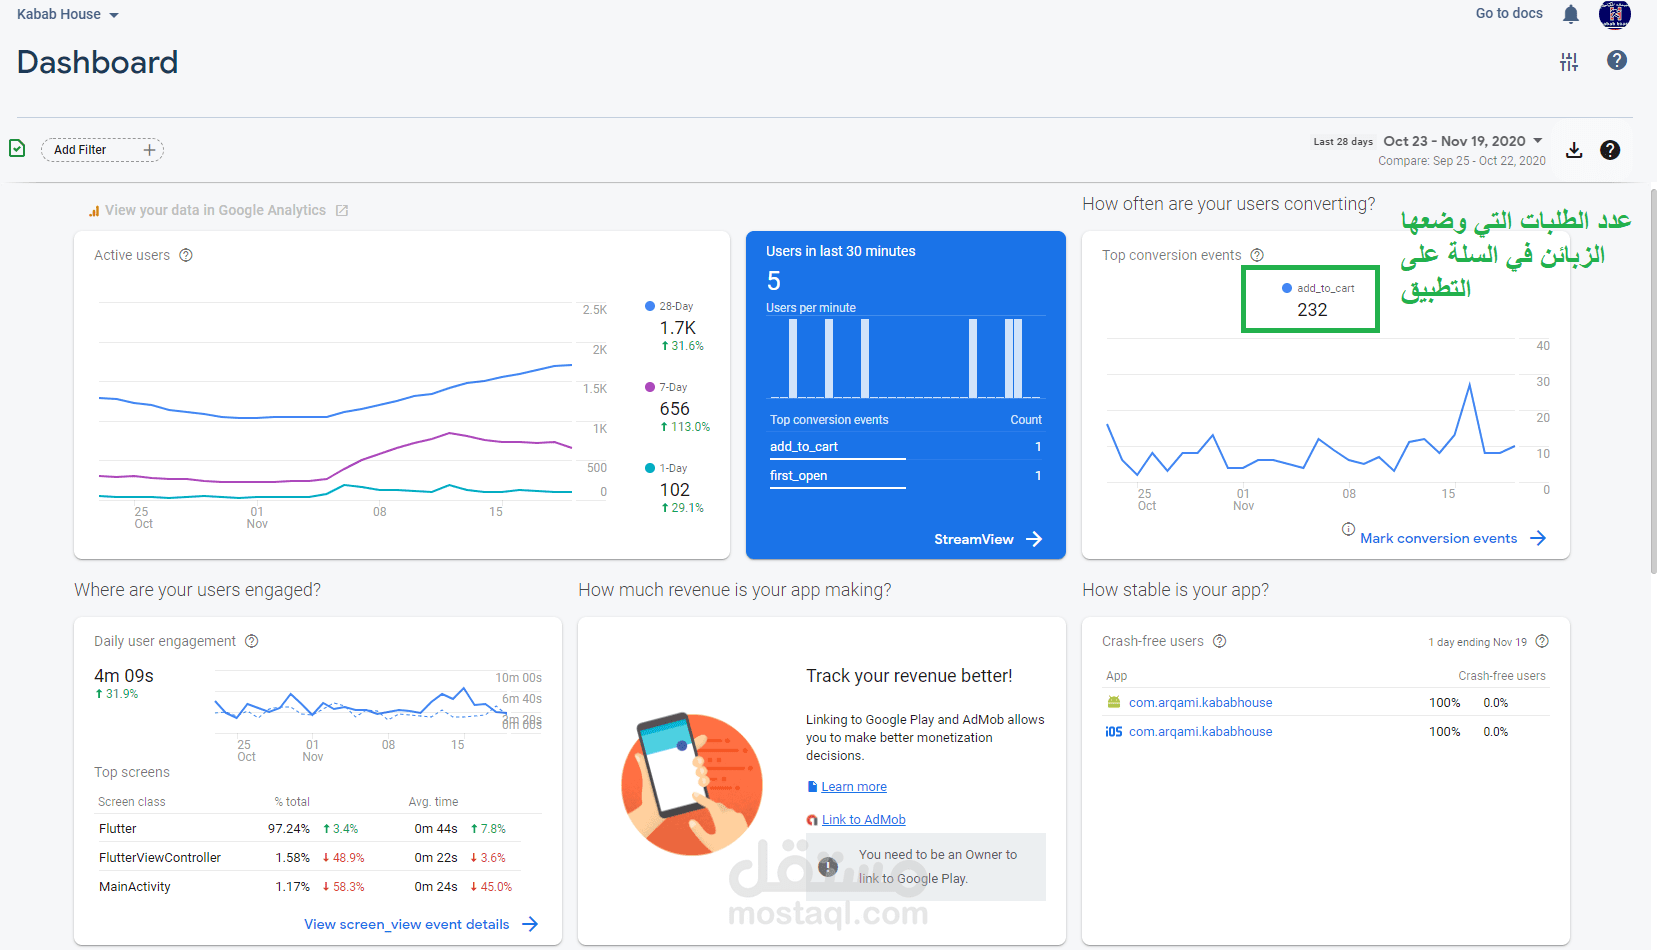Click arrow after View screen_view event details
The width and height of the screenshot is (1657, 950).
coord(530,924)
